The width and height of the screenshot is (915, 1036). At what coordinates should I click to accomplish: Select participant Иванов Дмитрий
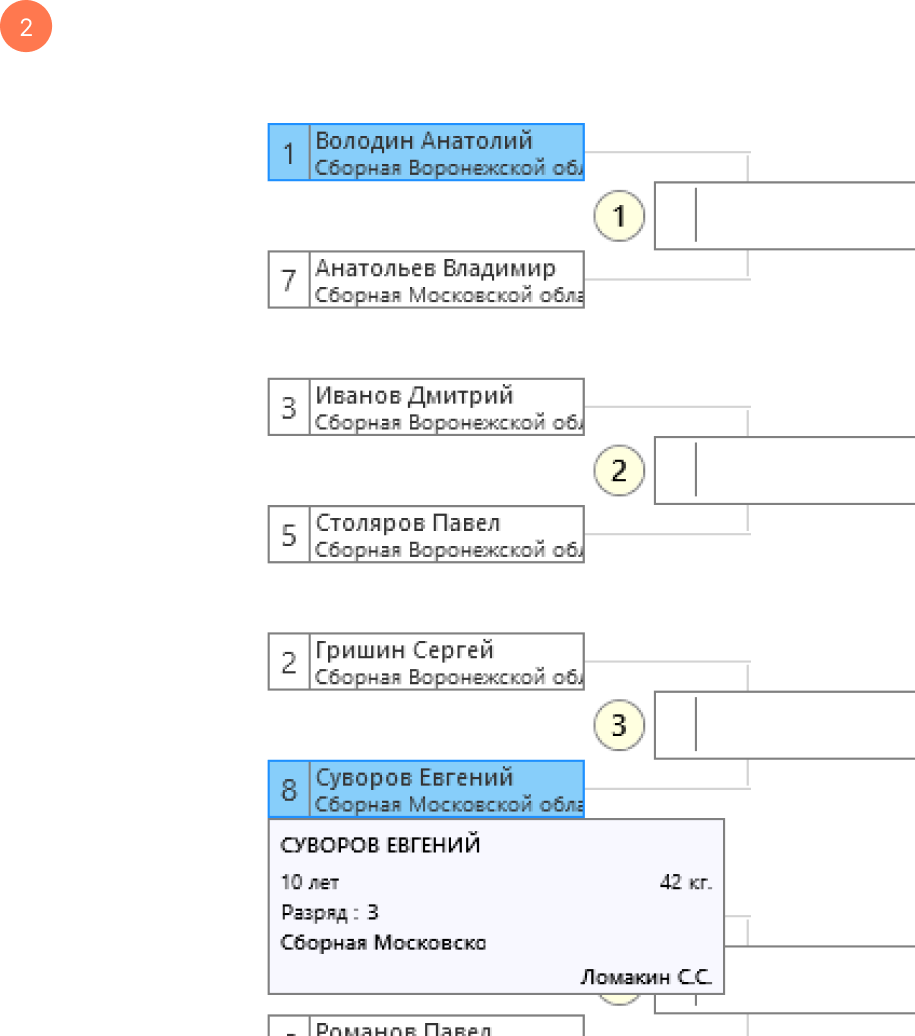[446, 406]
